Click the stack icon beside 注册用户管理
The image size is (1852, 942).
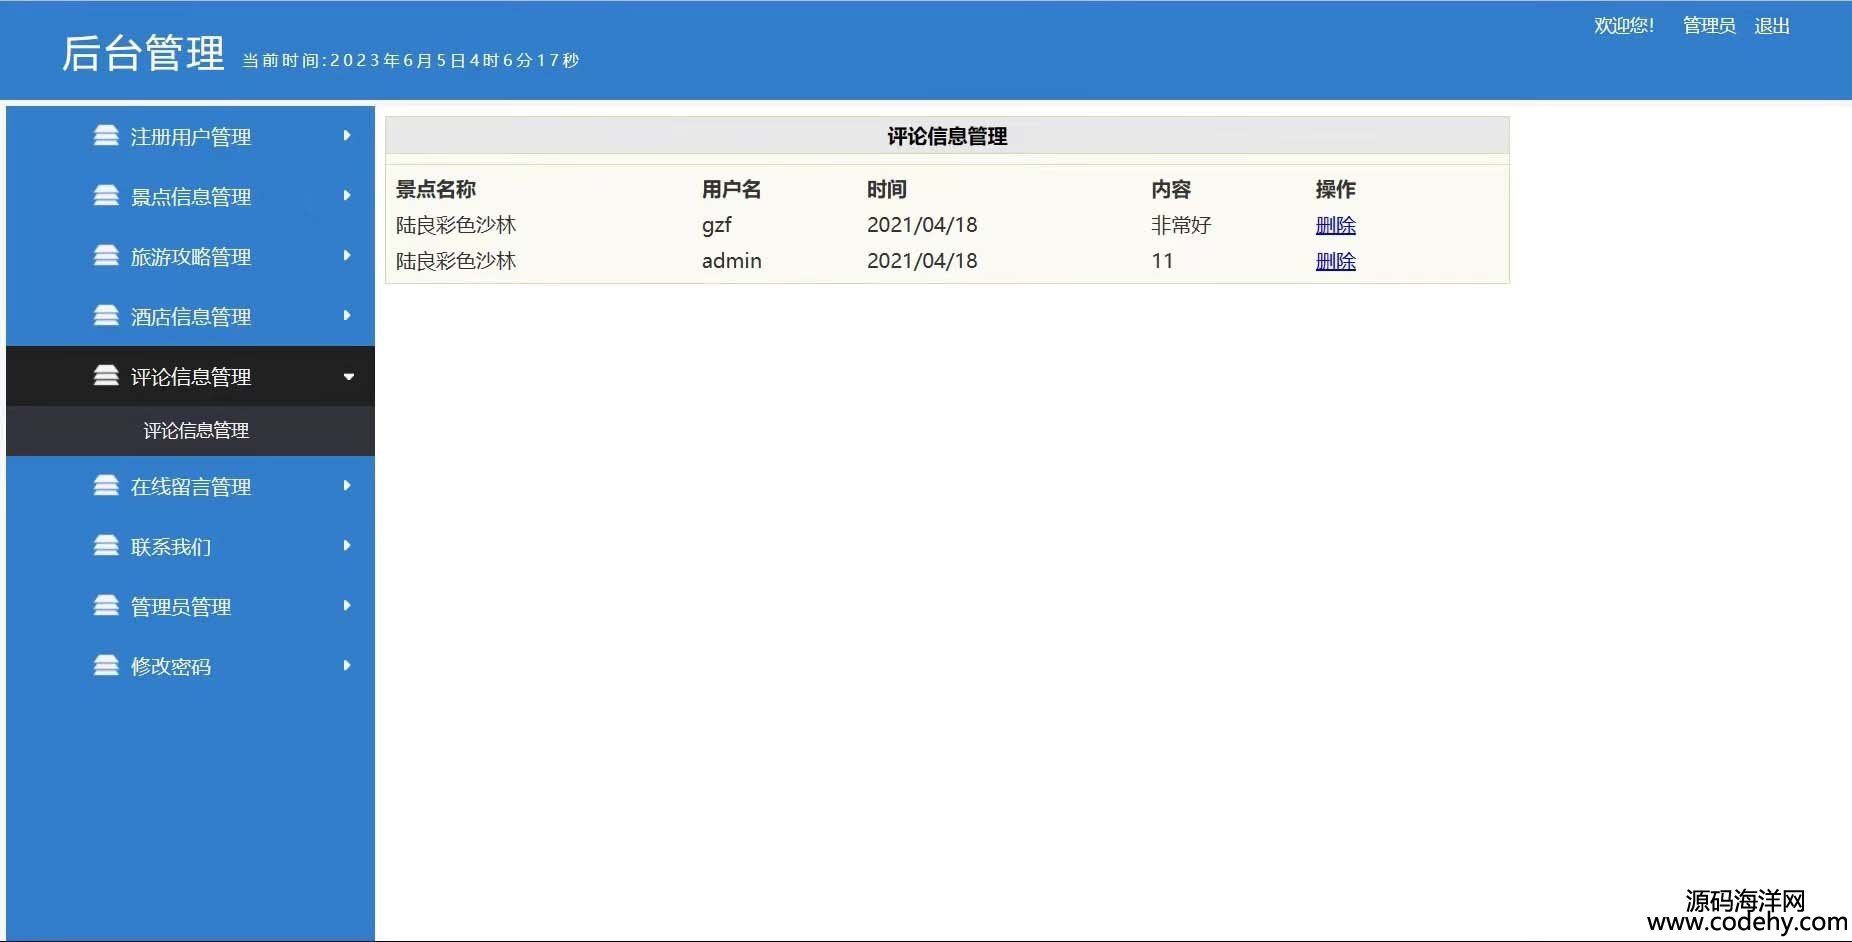click(106, 135)
